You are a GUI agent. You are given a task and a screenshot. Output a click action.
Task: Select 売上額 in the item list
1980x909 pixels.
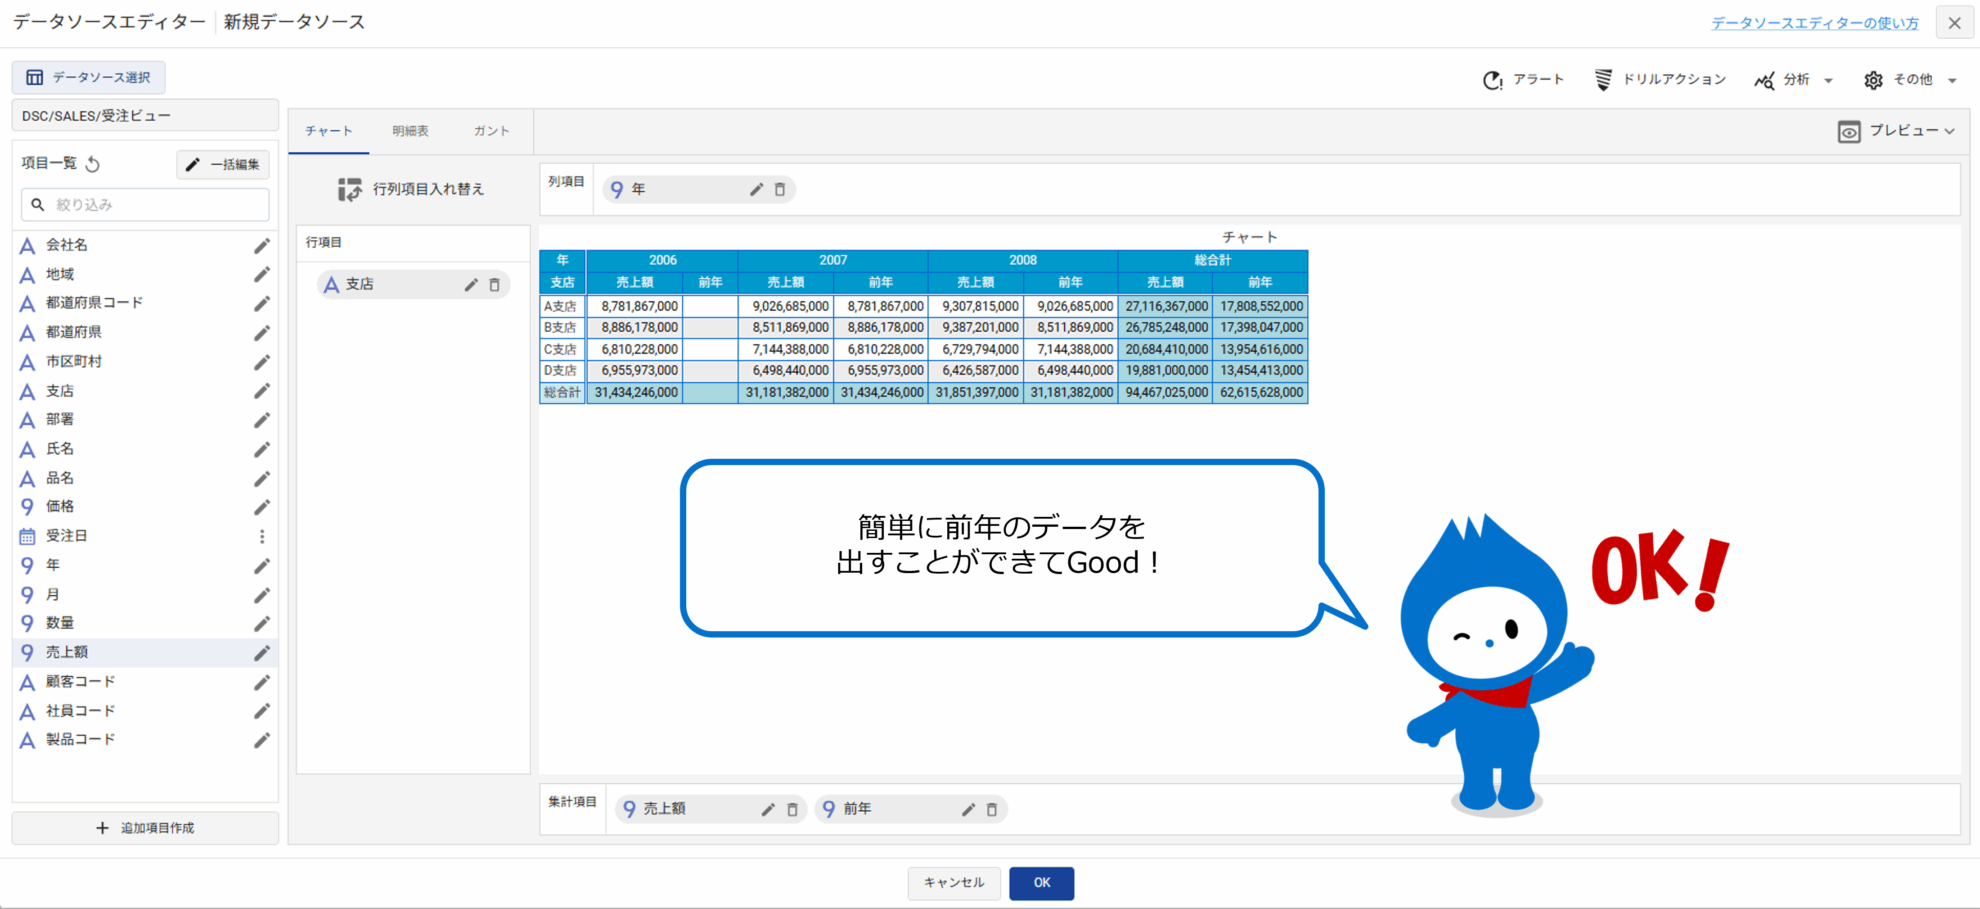(67, 652)
